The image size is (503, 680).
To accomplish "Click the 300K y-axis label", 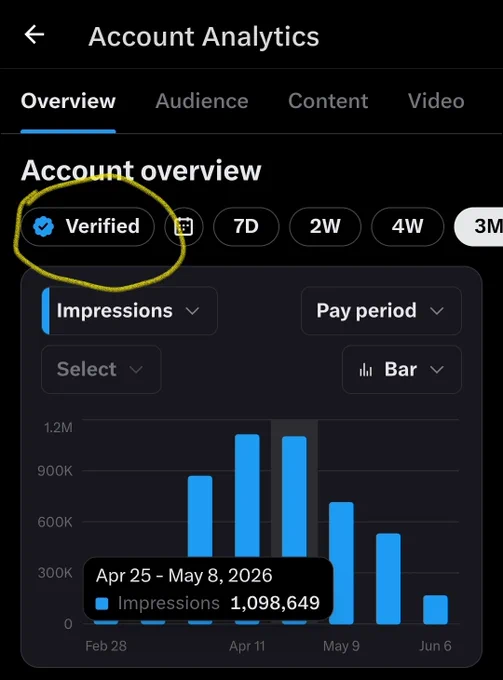I will pos(55,573).
